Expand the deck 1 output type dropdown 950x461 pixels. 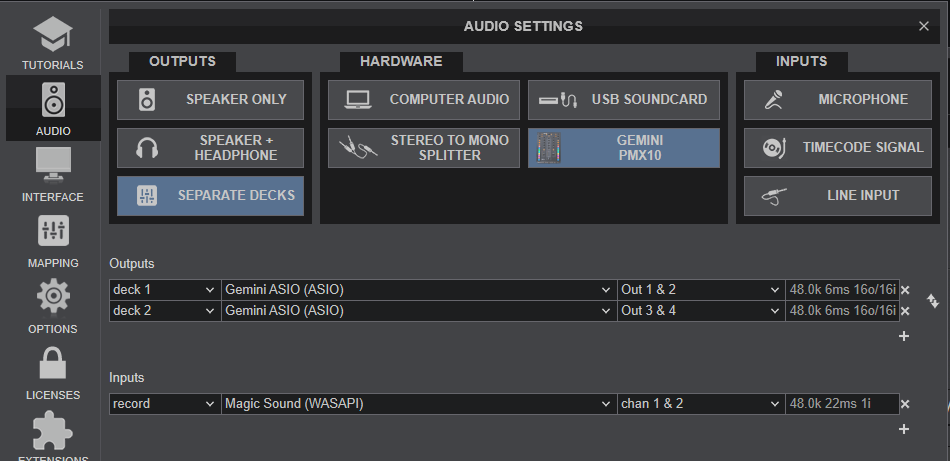[164, 290]
